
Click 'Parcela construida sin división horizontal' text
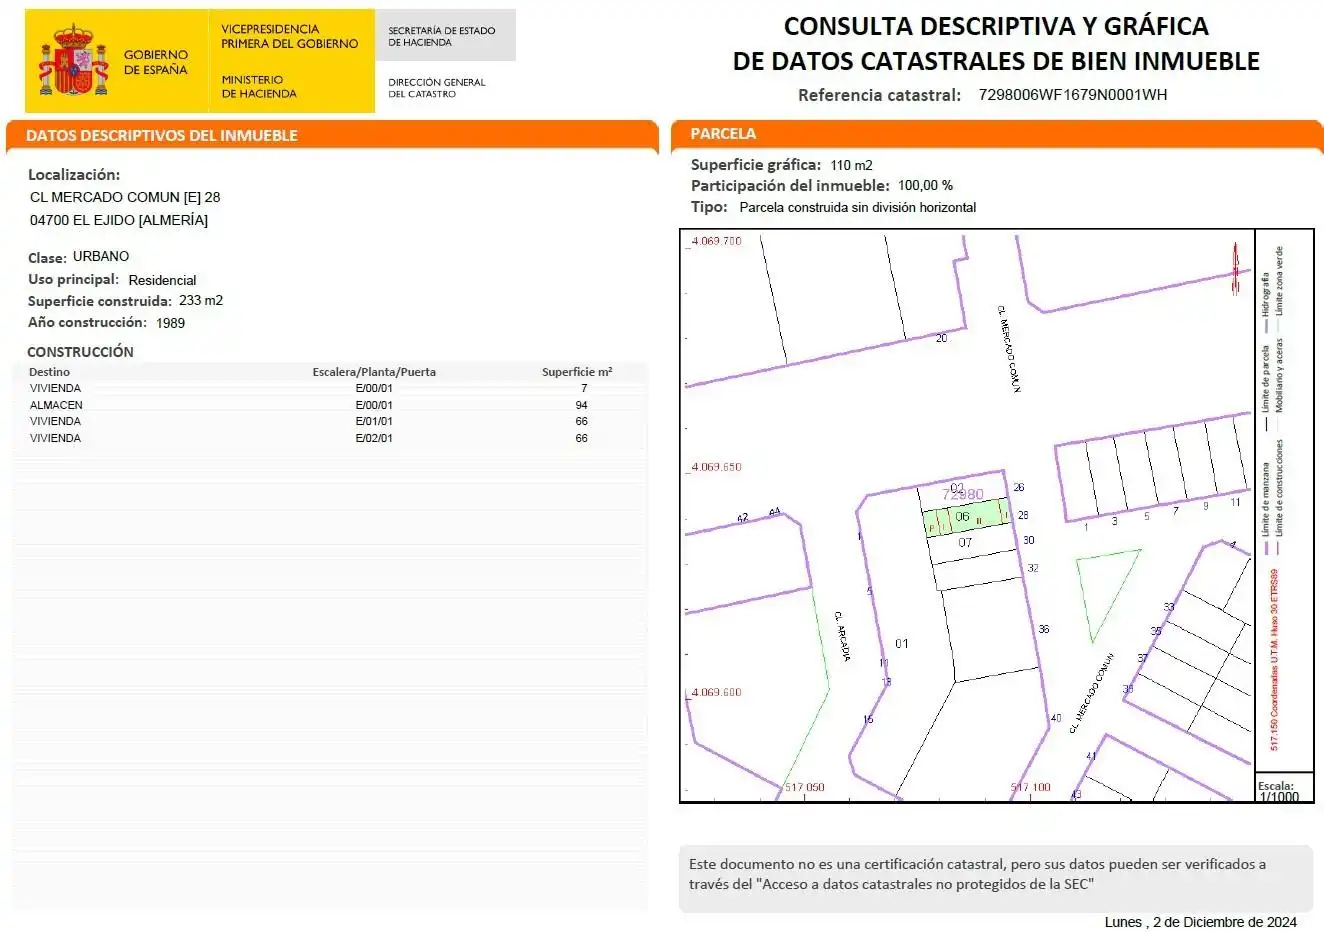tap(858, 208)
